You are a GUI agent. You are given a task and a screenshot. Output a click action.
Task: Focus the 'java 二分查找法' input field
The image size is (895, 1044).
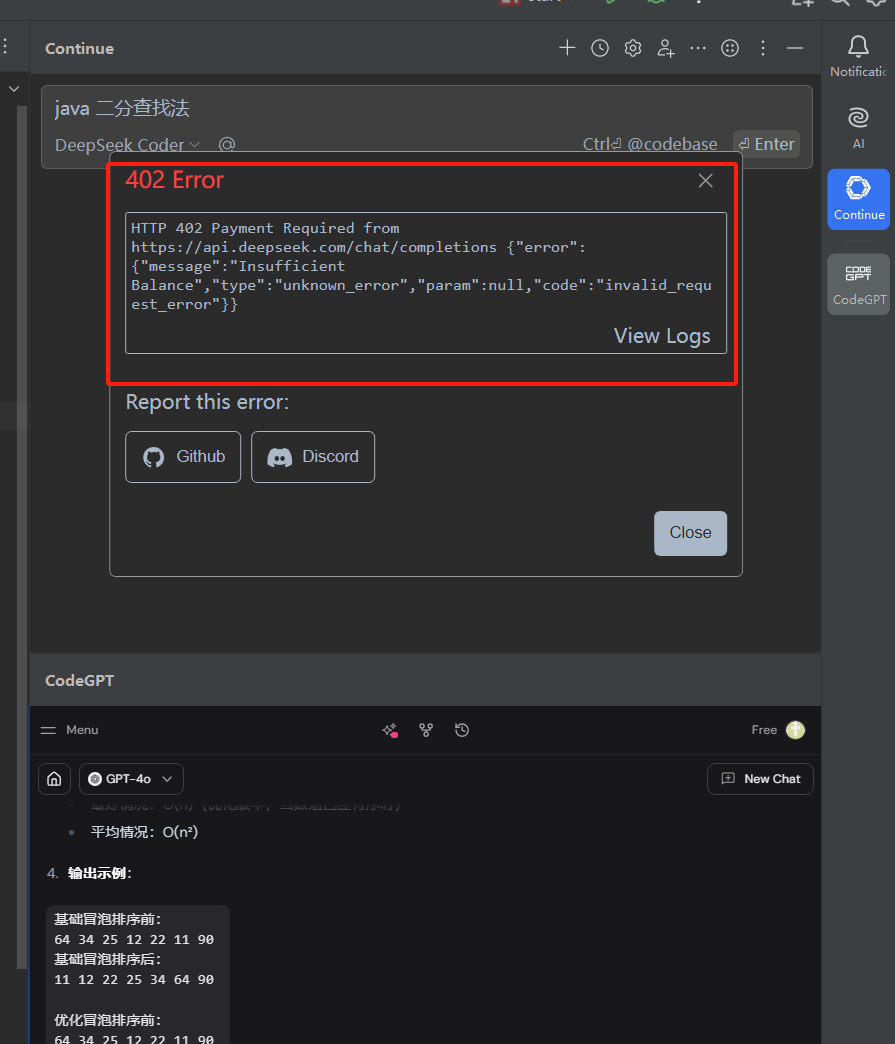426,109
